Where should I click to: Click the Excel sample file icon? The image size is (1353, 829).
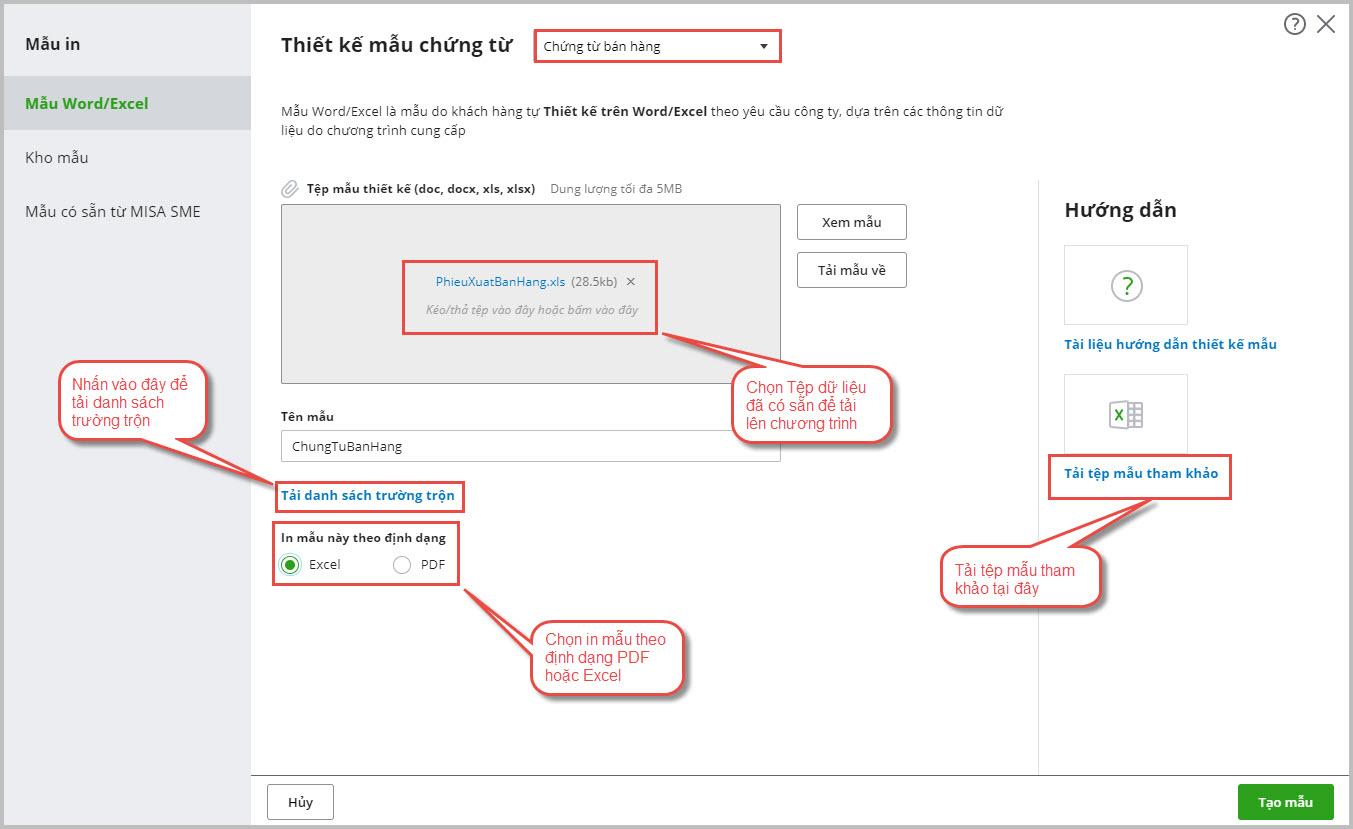1126,415
